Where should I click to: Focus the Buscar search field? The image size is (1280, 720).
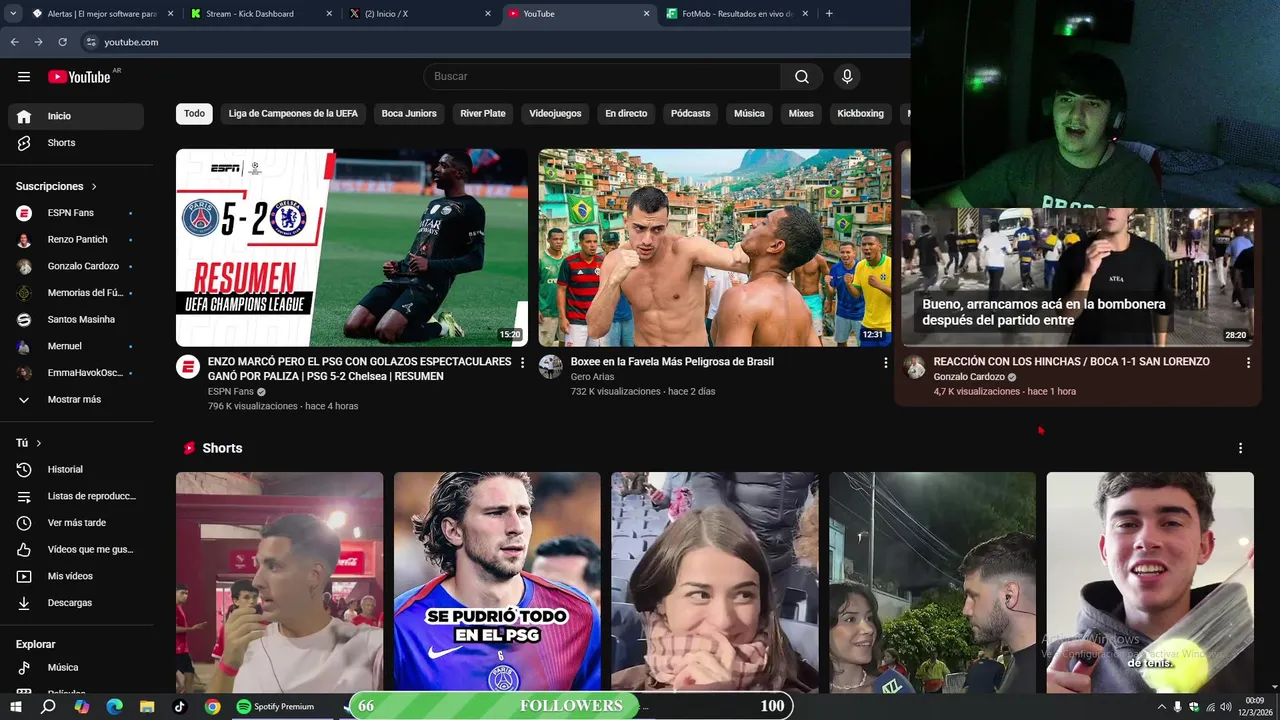pyautogui.click(x=603, y=77)
